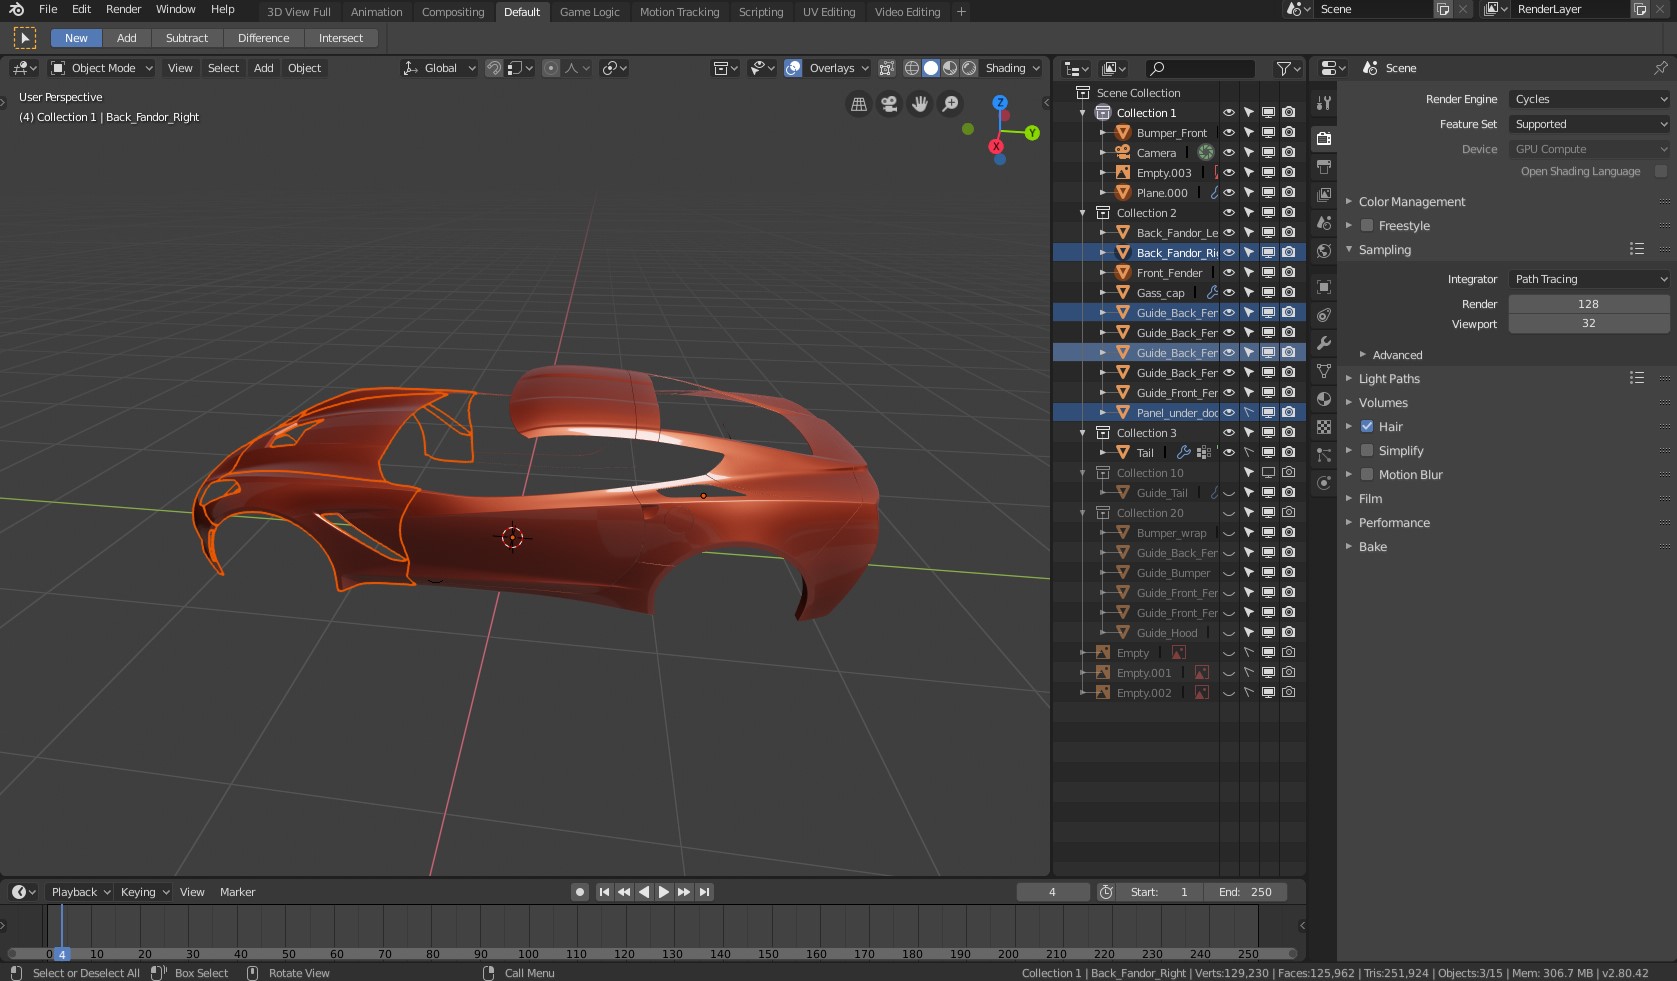This screenshot has height=981, width=1677.
Task: Jump to timeline end frame button
Action: pyautogui.click(x=705, y=892)
